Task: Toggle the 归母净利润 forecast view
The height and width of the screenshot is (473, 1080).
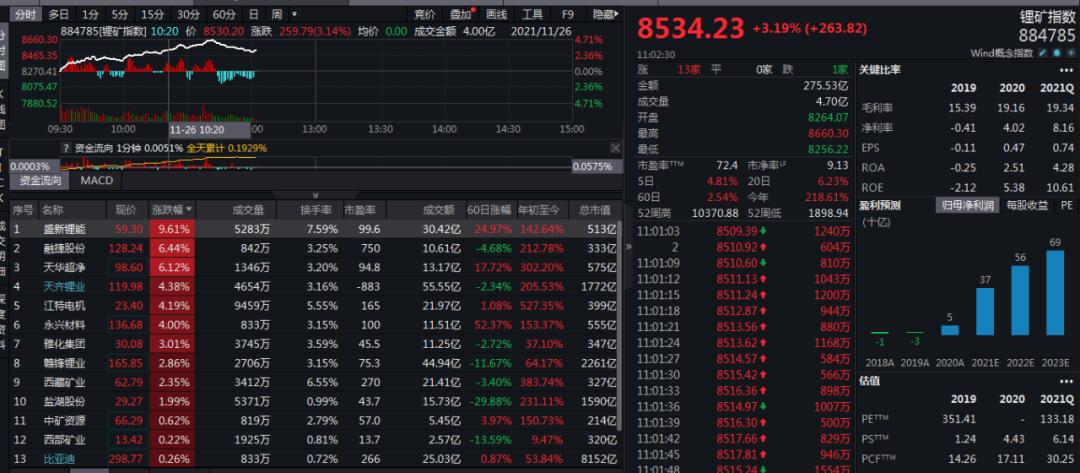Action: click(968, 204)
